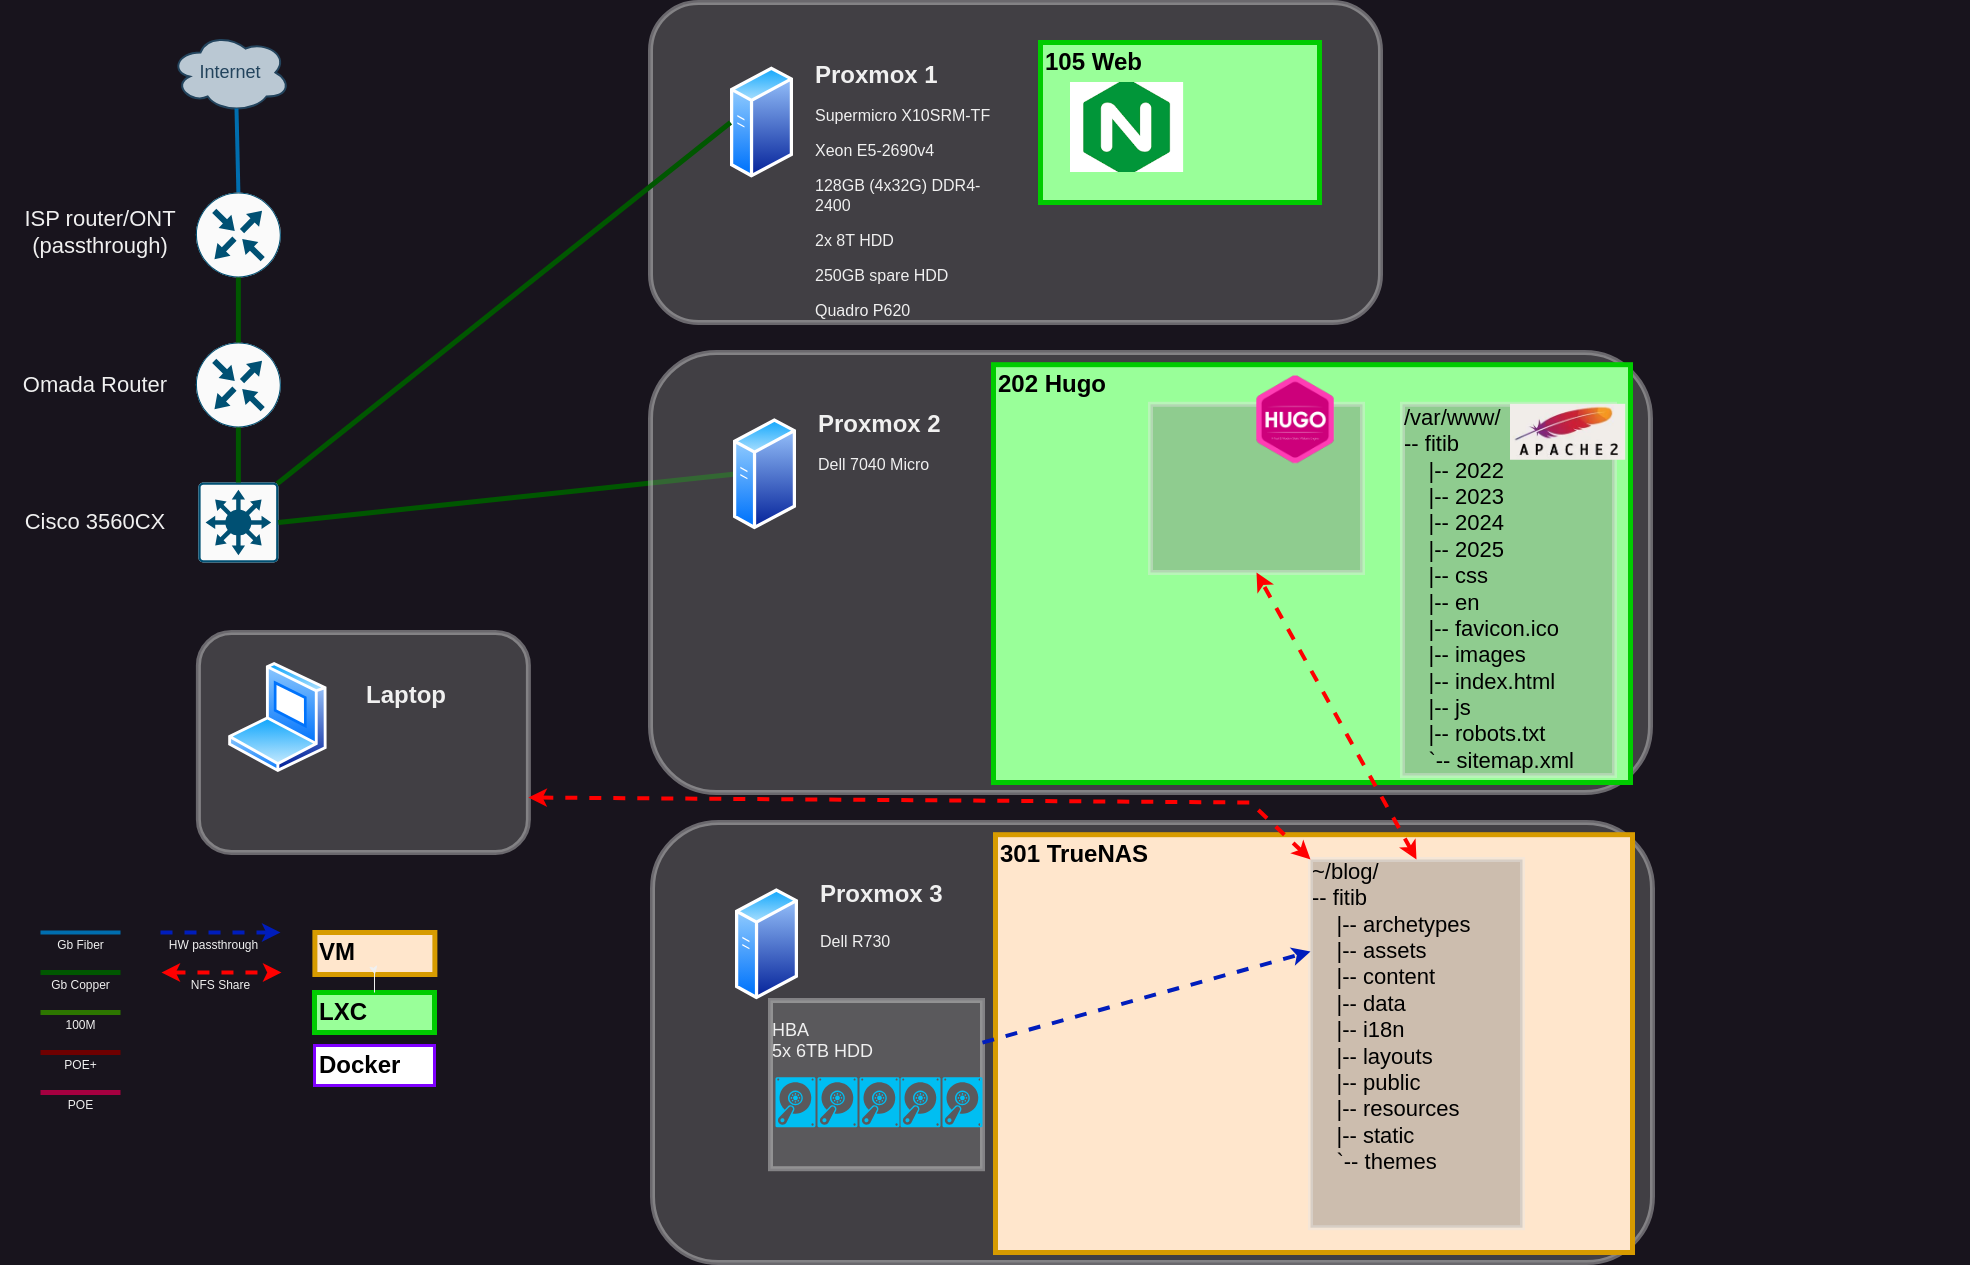1970x1265 pixels.
Task: Click the Cisco 3560CX label
Action: pos(95,522)
